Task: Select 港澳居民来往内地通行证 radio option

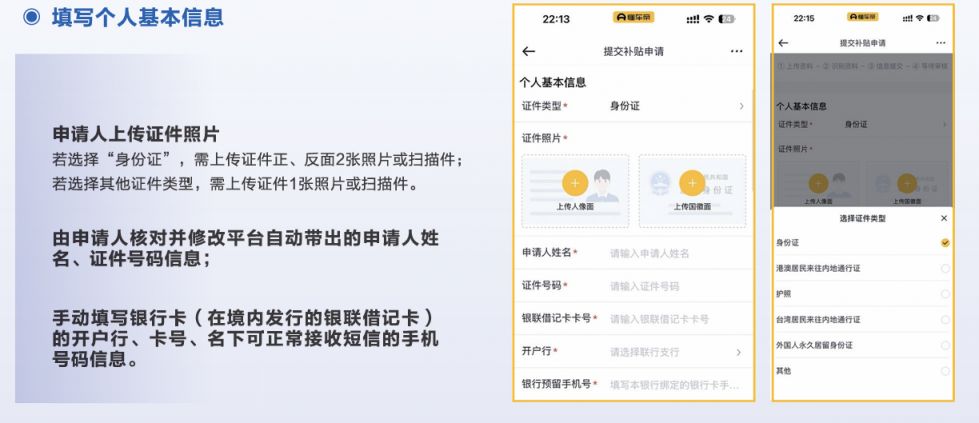Action: [944, 269]
